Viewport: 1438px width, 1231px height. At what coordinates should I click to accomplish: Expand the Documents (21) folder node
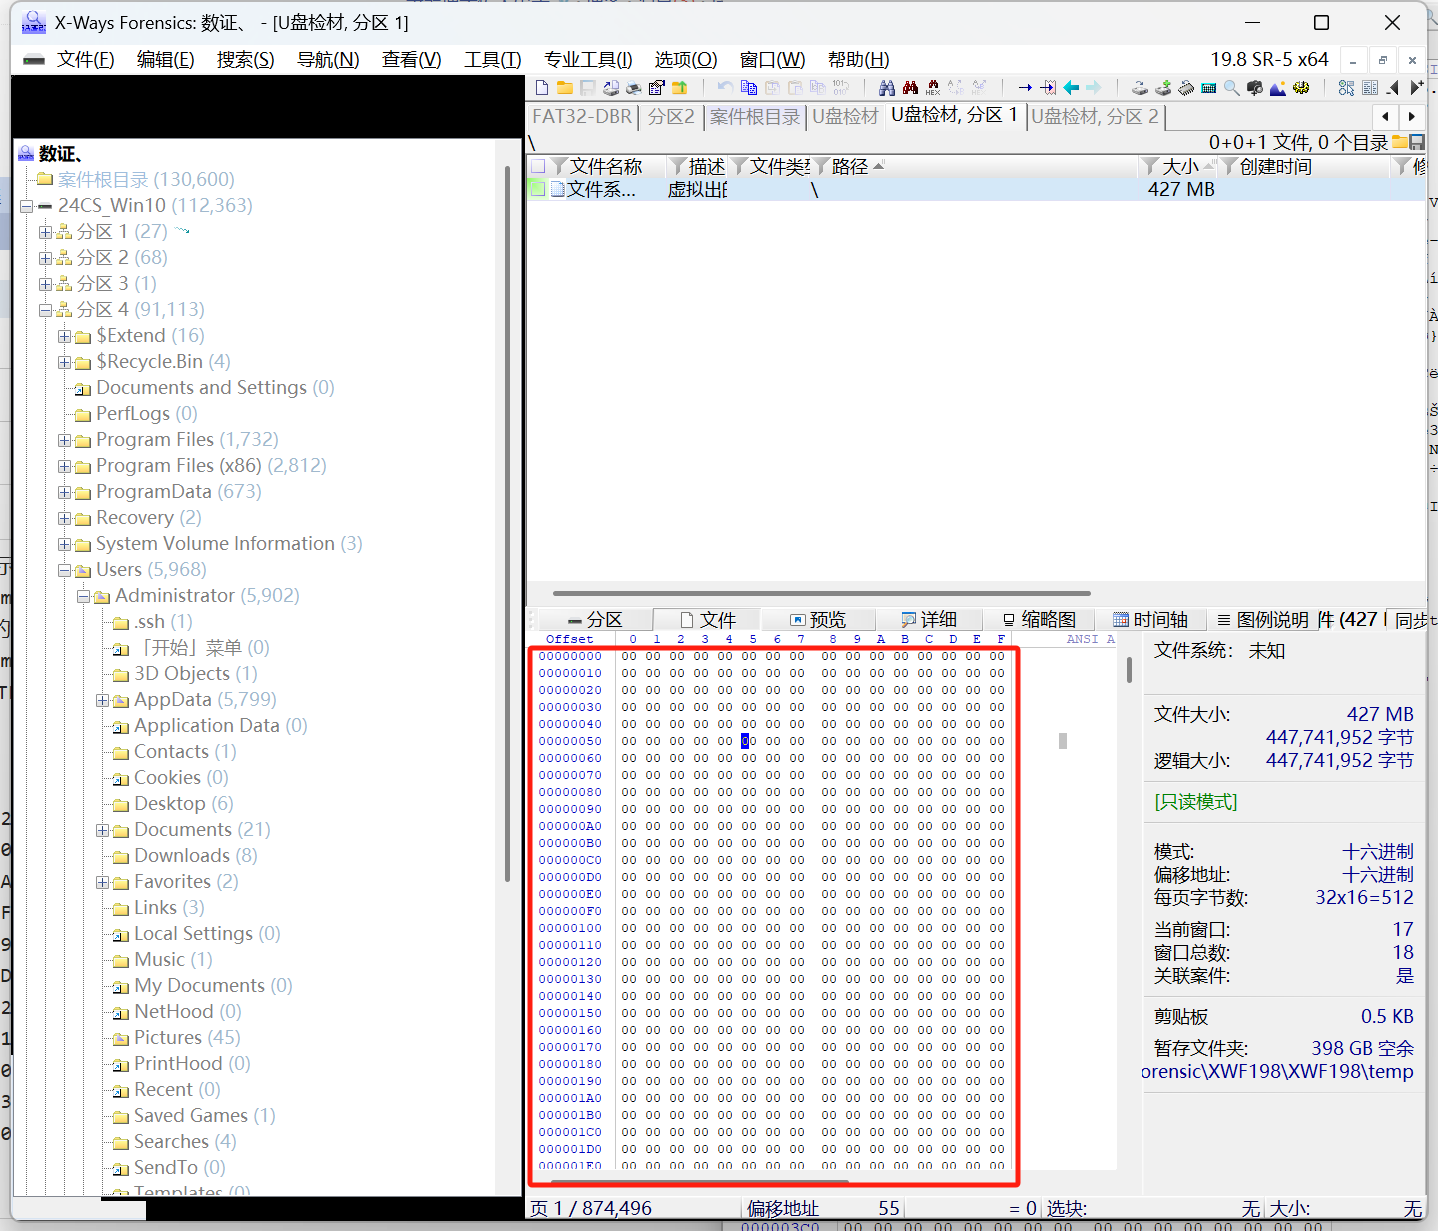[102, 830]
